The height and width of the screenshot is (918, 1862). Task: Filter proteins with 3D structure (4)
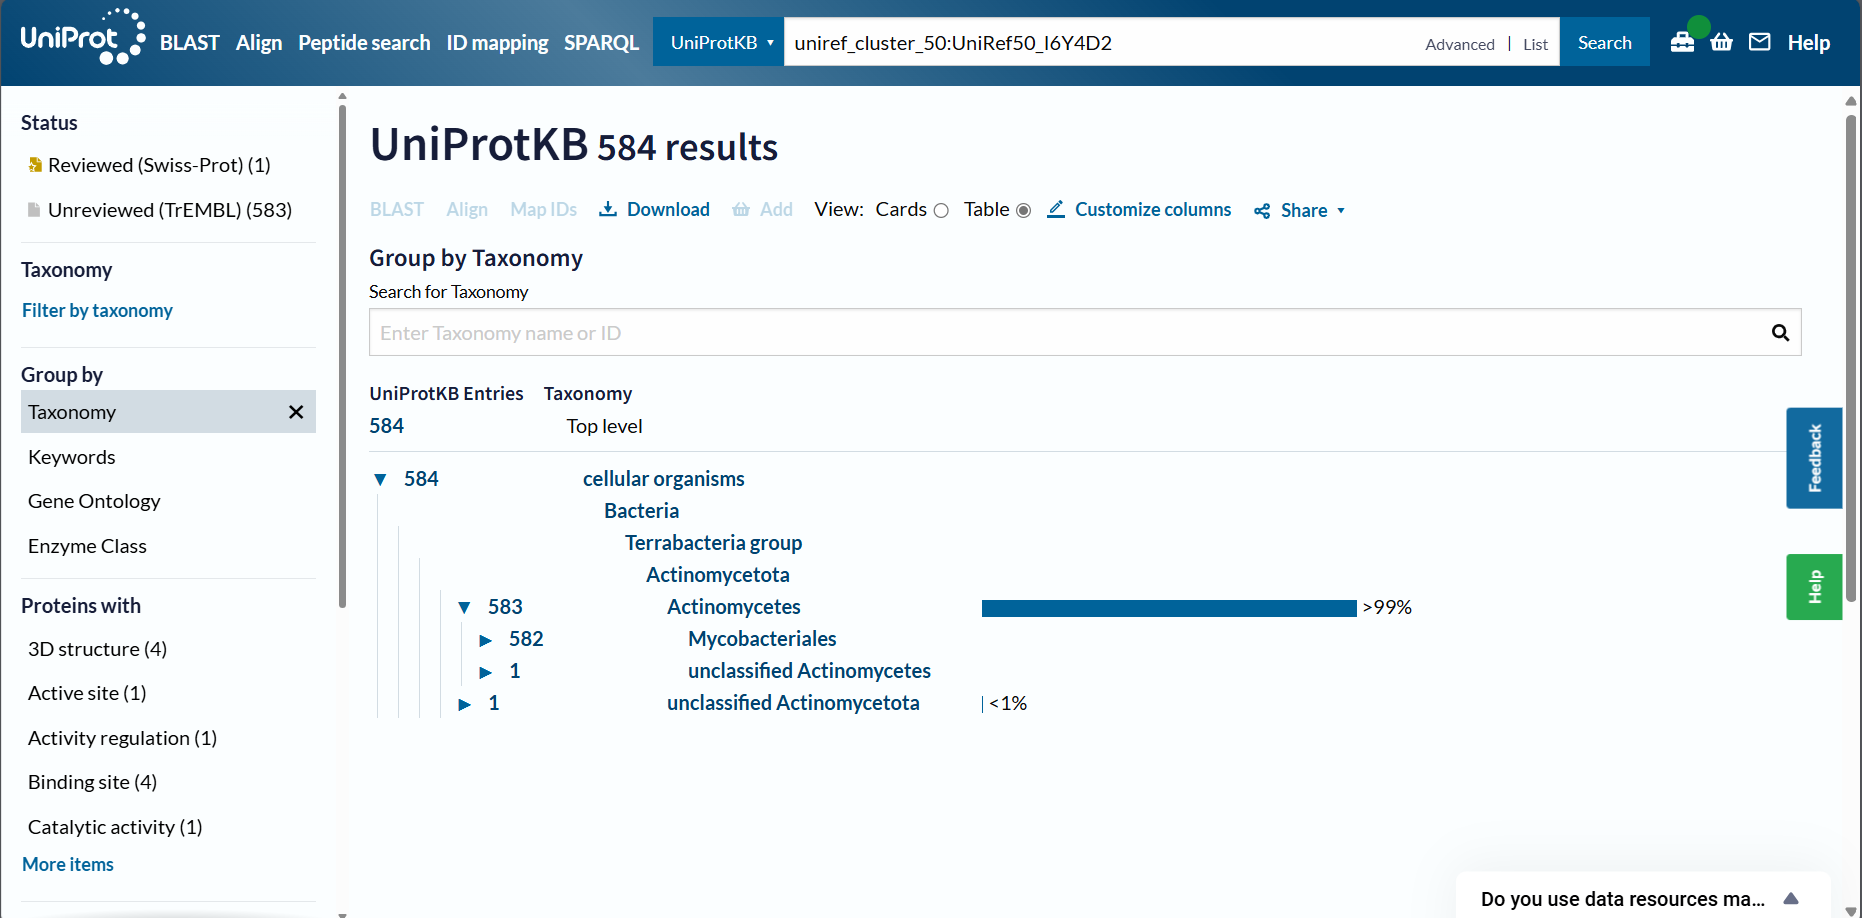[97, 649]
